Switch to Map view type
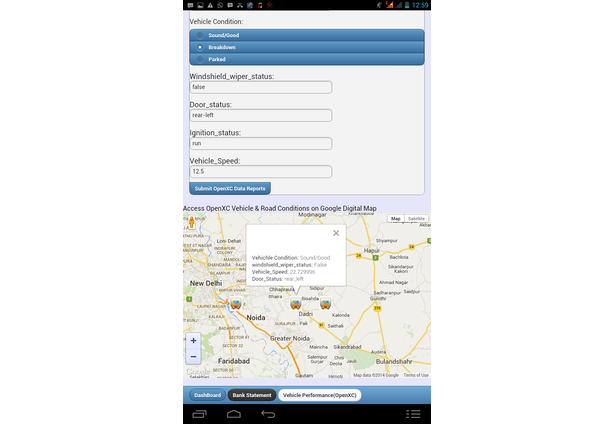 coord(396,218)
